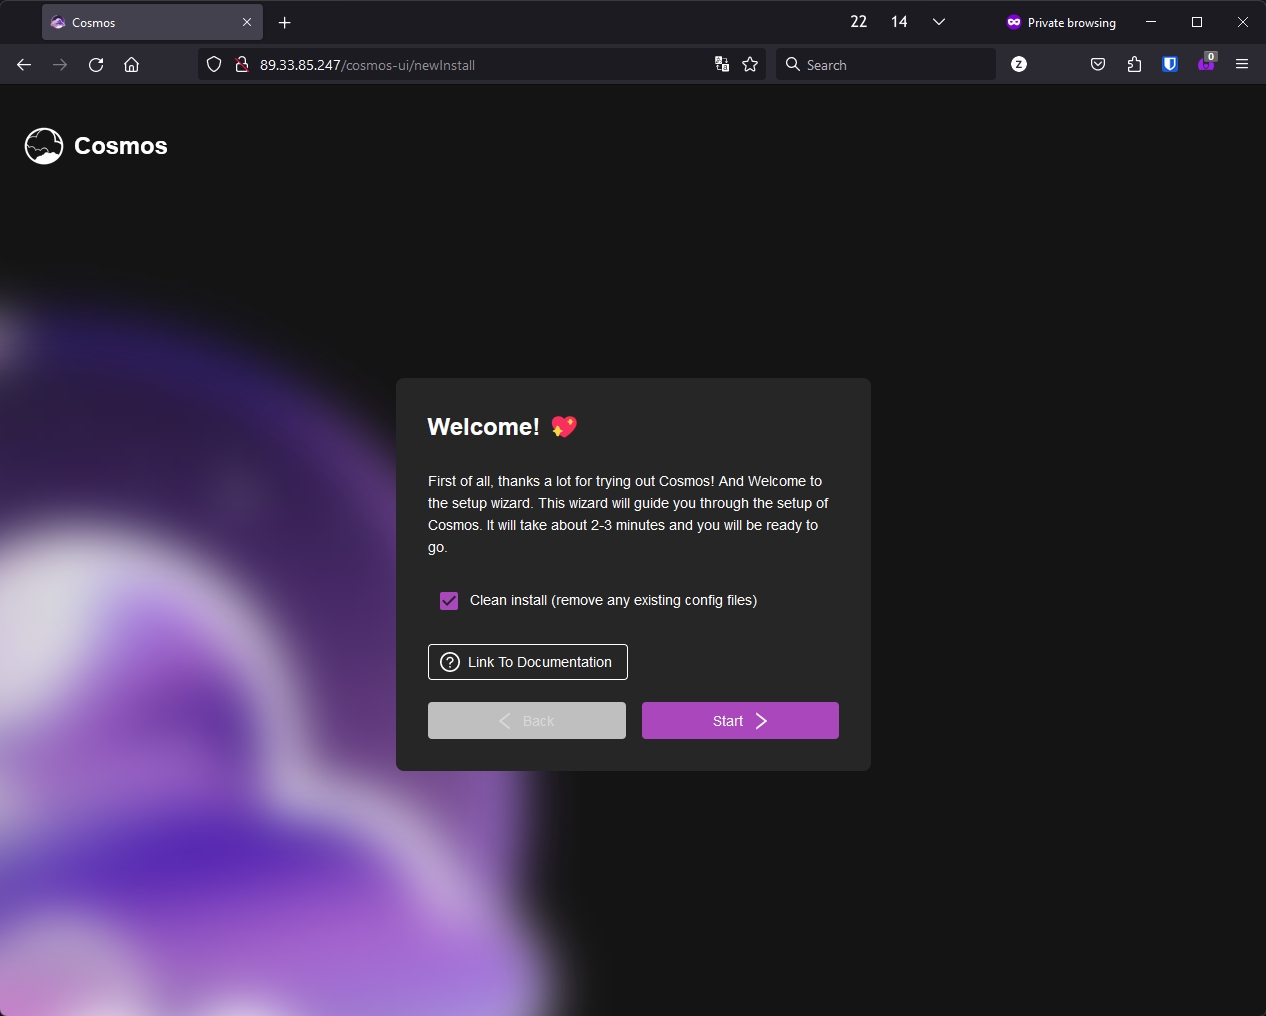
Task: Click the greyed-out Back button
Action: tap(527, 721)
